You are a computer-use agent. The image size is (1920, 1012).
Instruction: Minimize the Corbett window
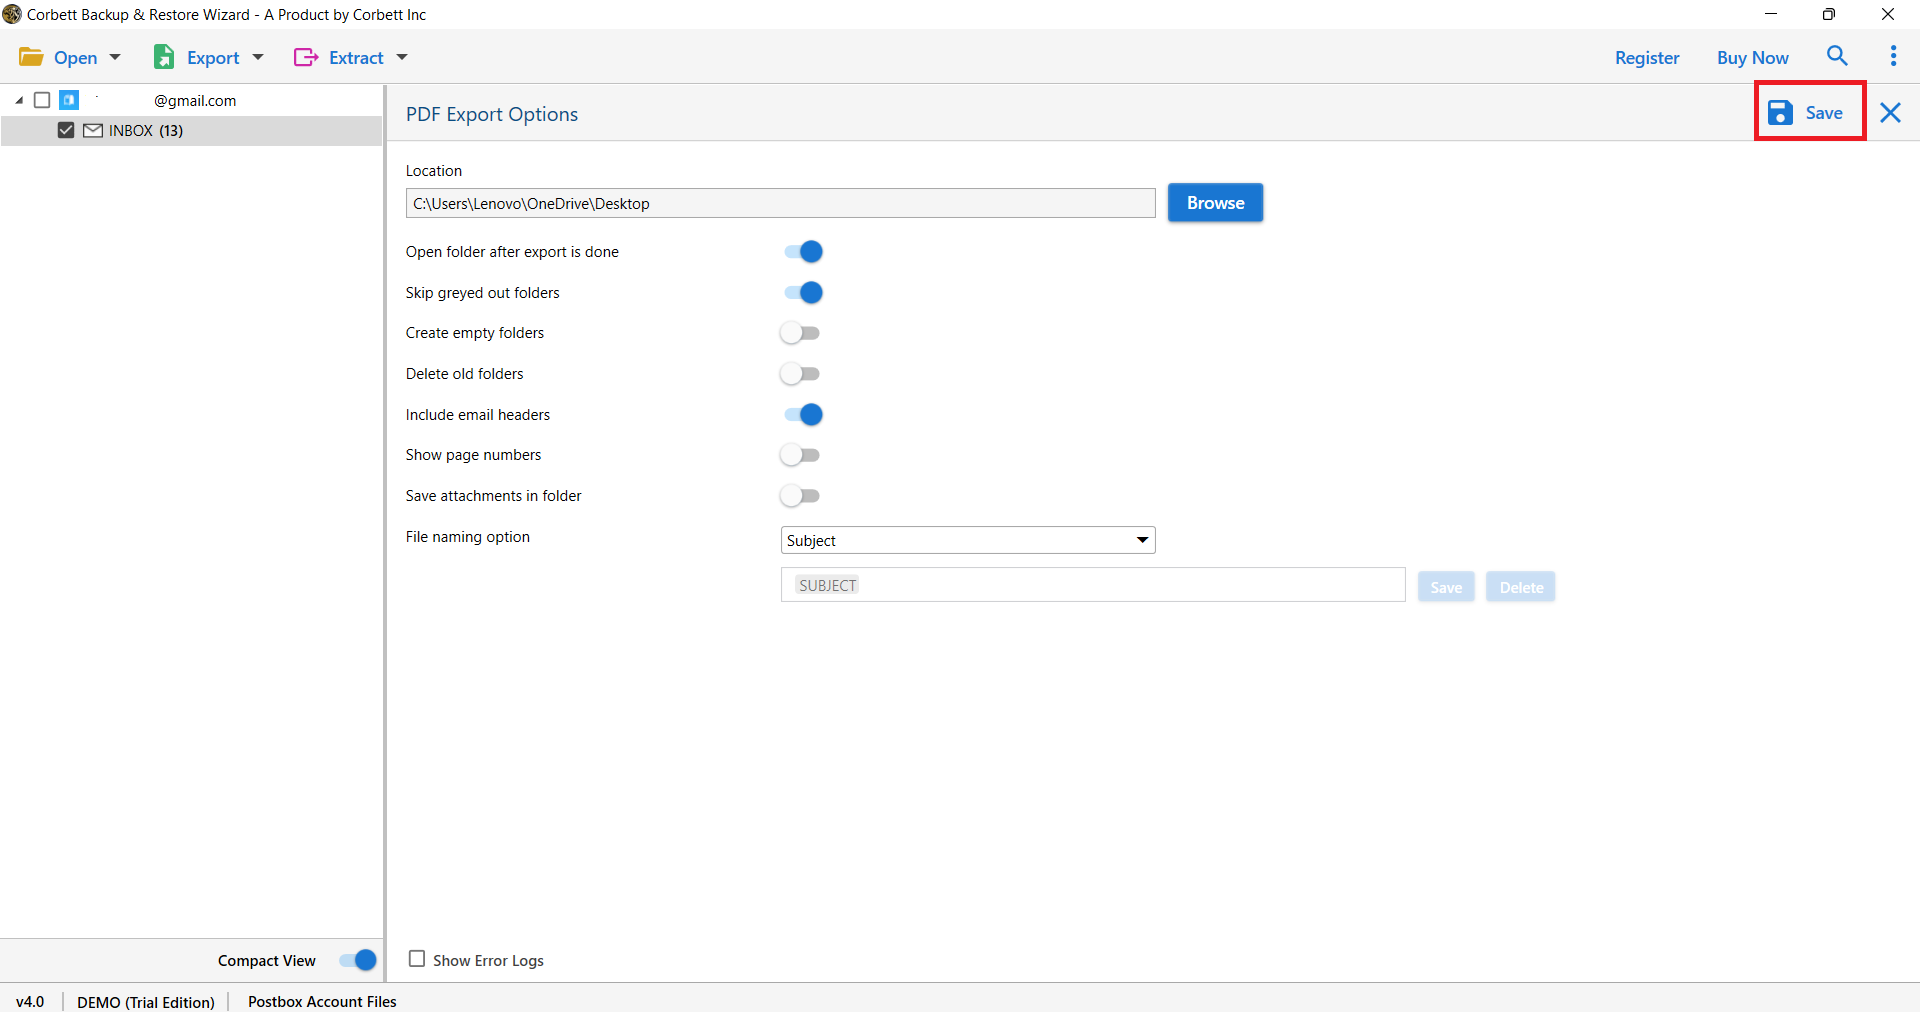point(1771,14)
